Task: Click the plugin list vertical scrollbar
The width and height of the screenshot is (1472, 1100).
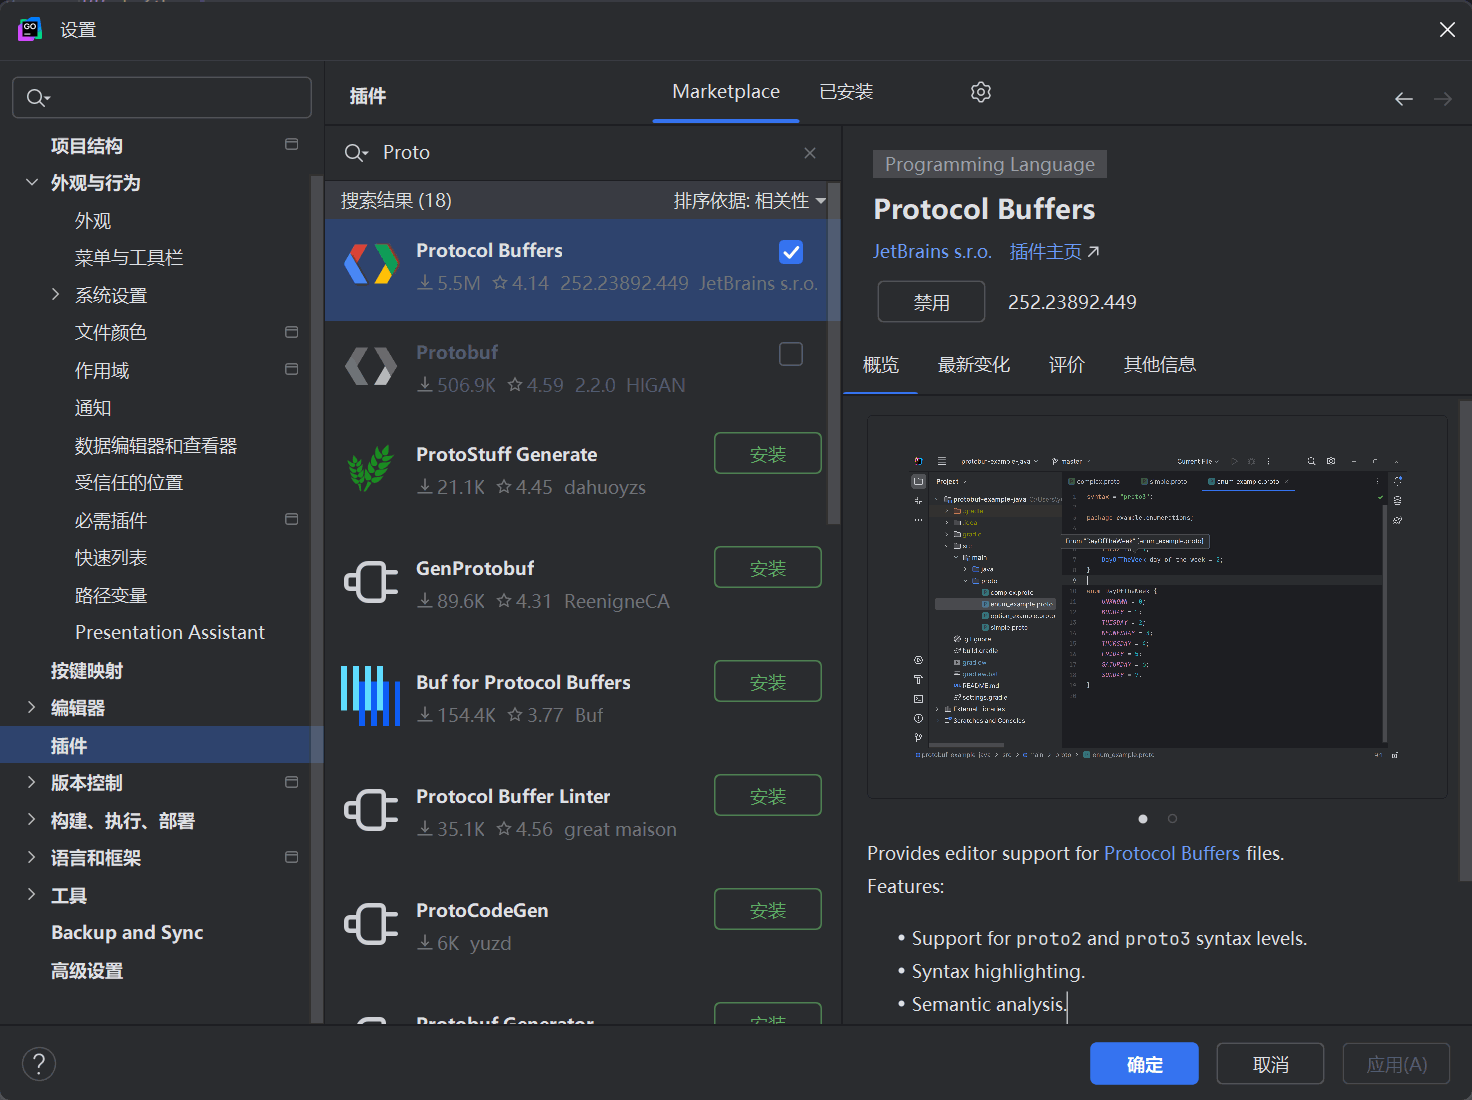Action: coord(834,352)
